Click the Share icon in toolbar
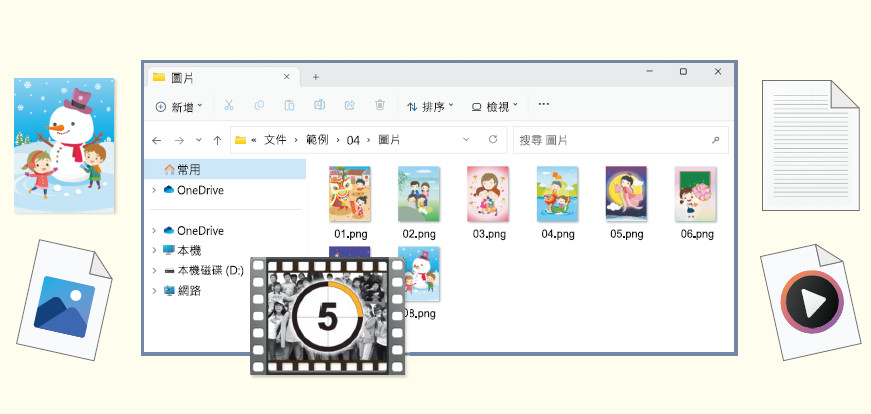 pos(349,105)
